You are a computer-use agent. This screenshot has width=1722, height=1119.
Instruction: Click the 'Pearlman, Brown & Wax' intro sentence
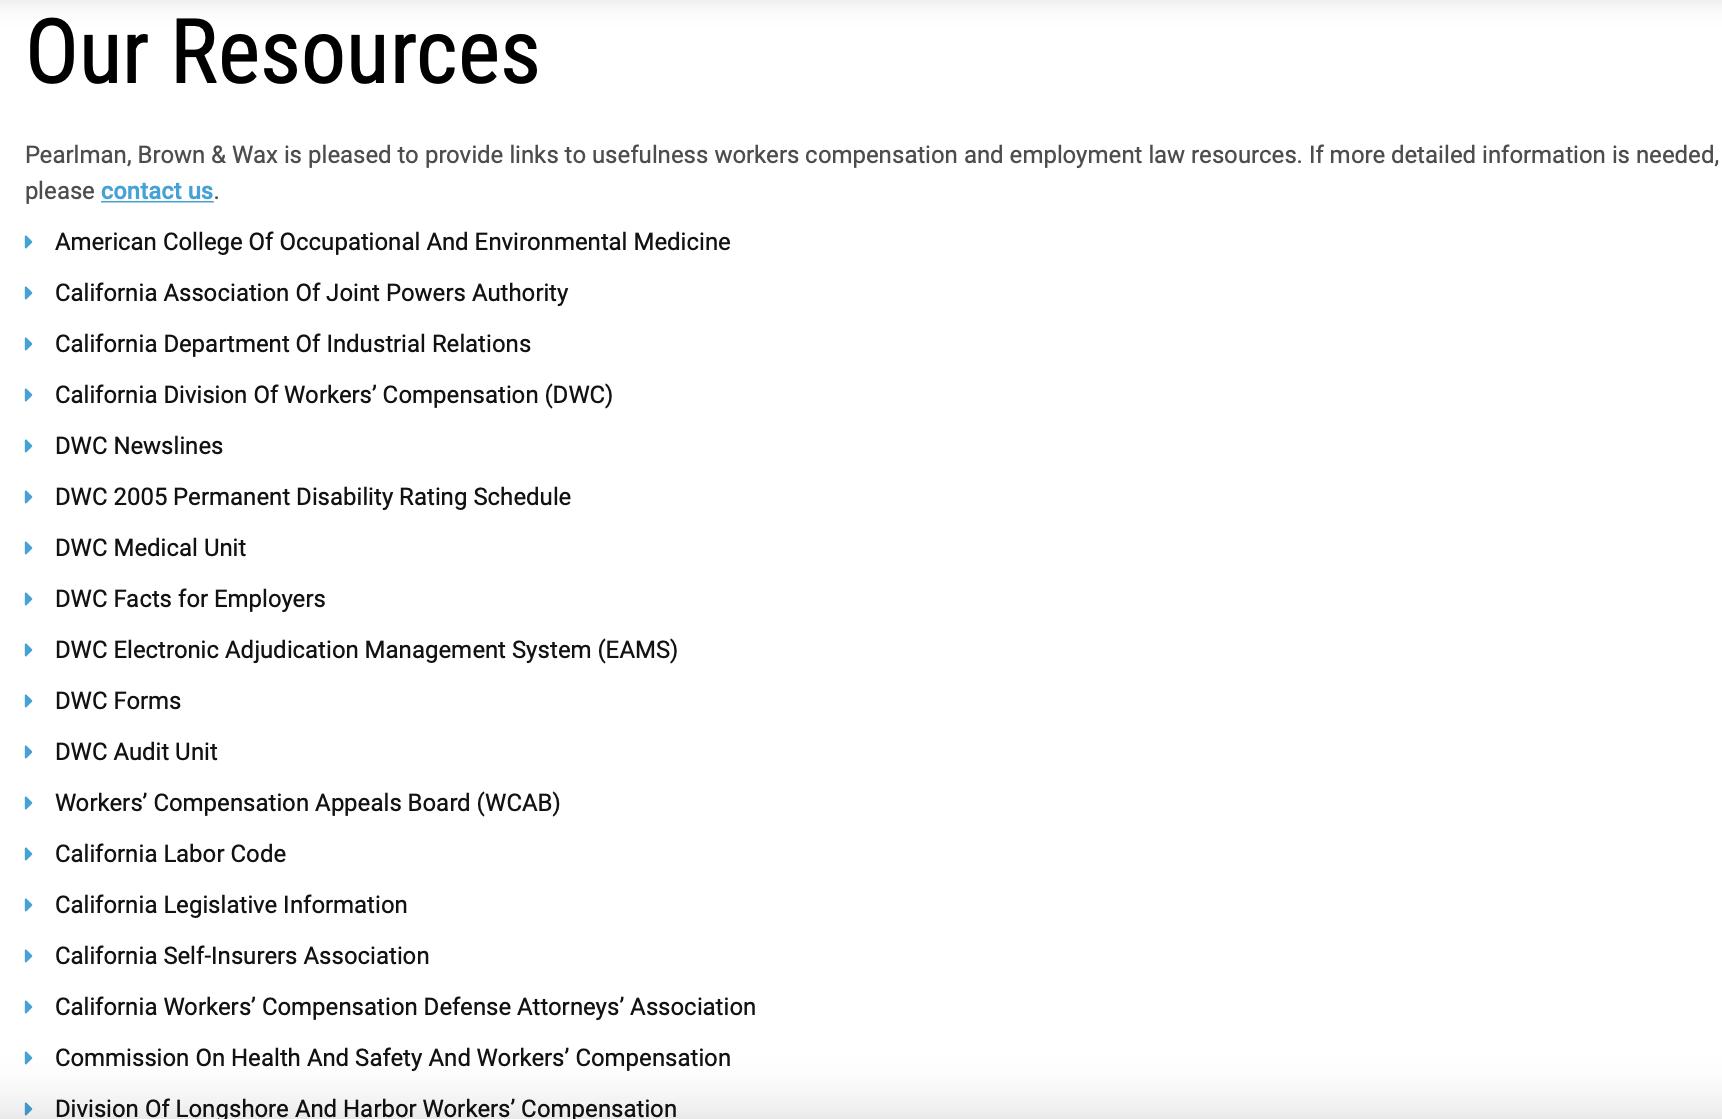(872, 173)
